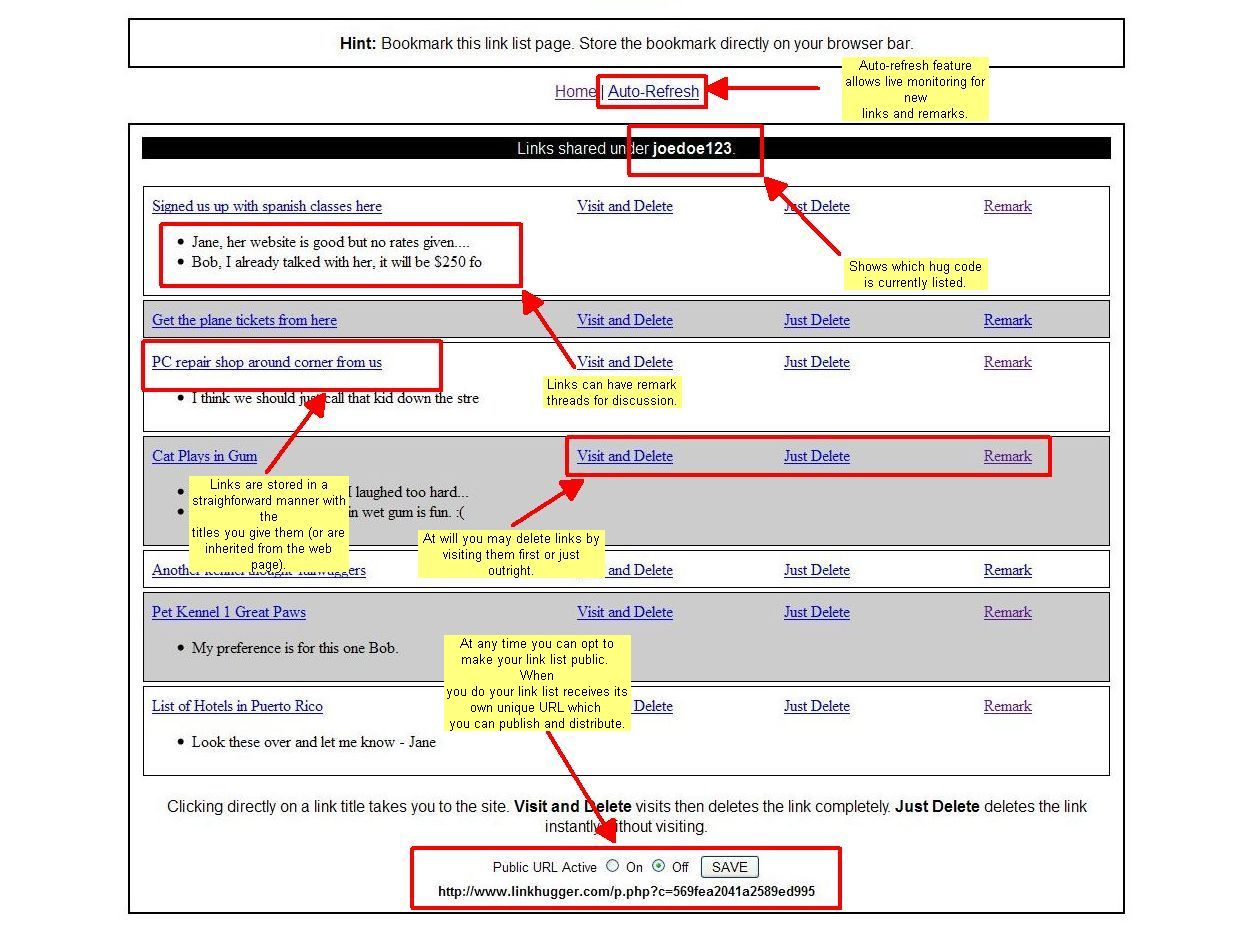Open the 'Cat Plays in Gum' link
Screen dimensions: 1250x927
tap(205, 456)
